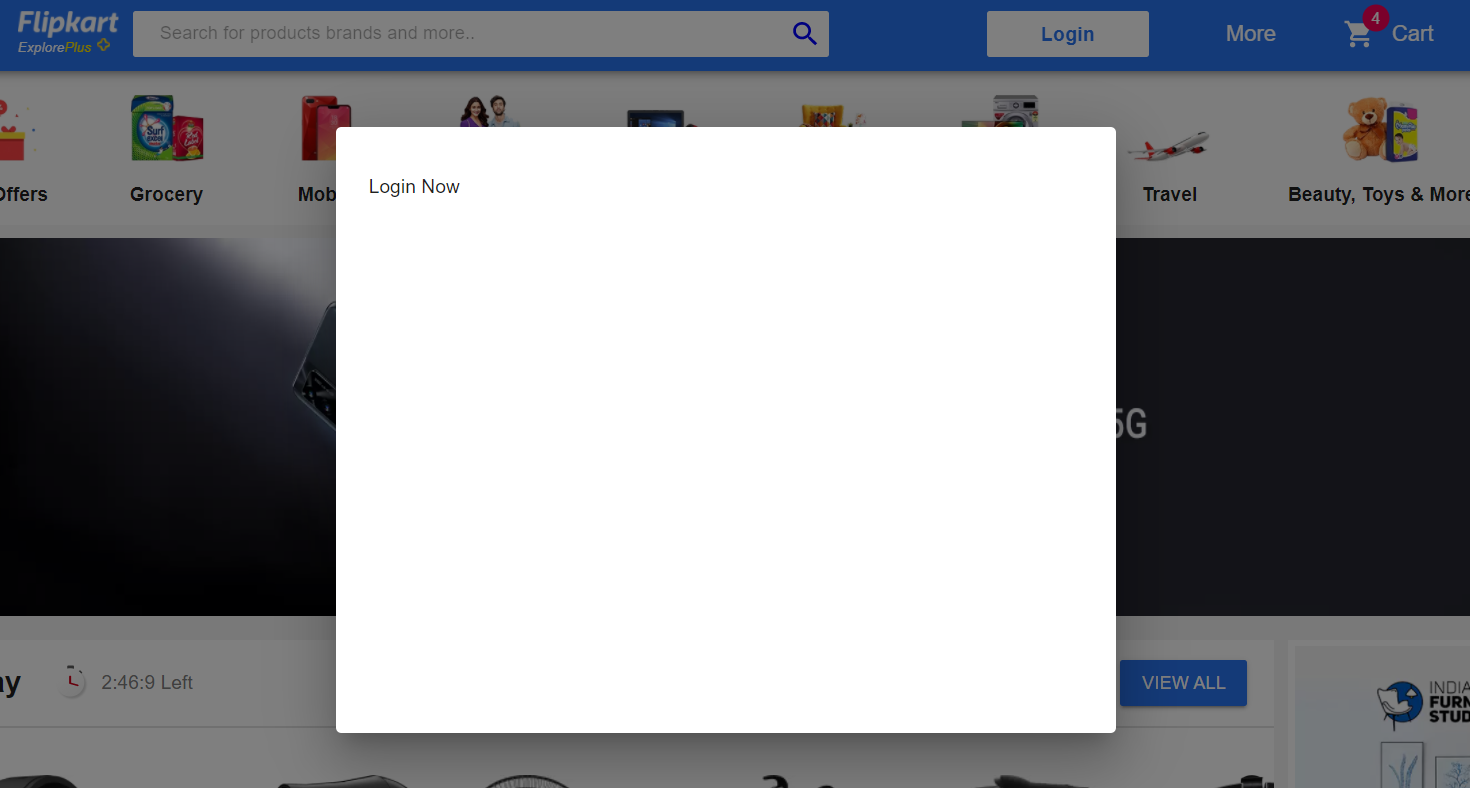Click the magnifier search icon
Viewport: 1470px width, 788px height.
tap(805, 33)
